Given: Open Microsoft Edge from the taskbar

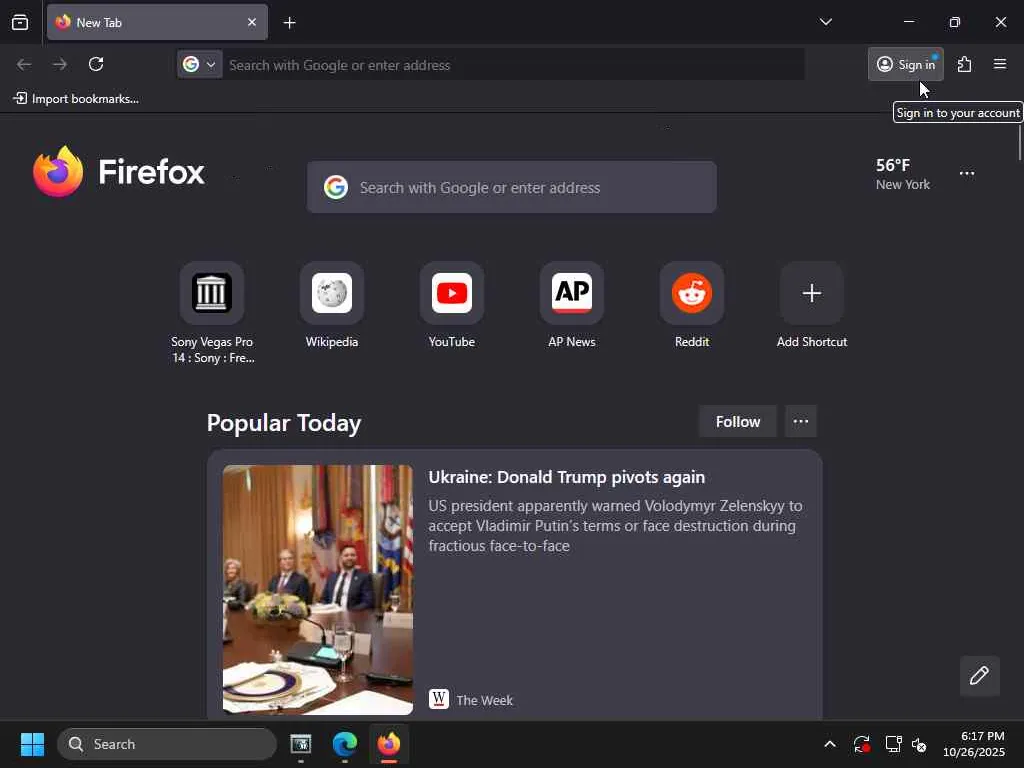Looking at the screenshot, I should pyautogui.click(x=345, y=744).
